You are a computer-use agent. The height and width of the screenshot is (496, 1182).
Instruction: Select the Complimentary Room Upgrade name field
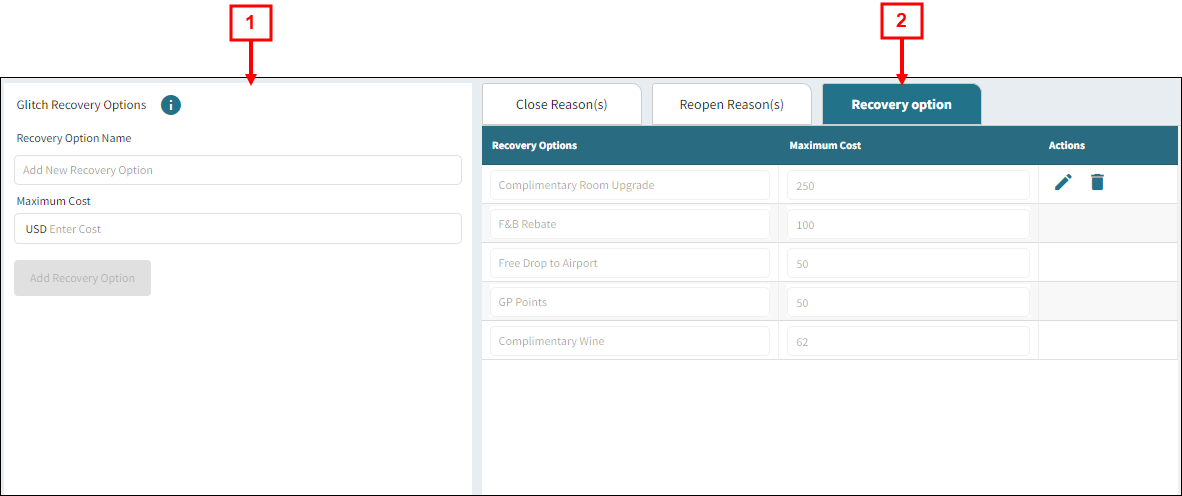click(630, 185)
